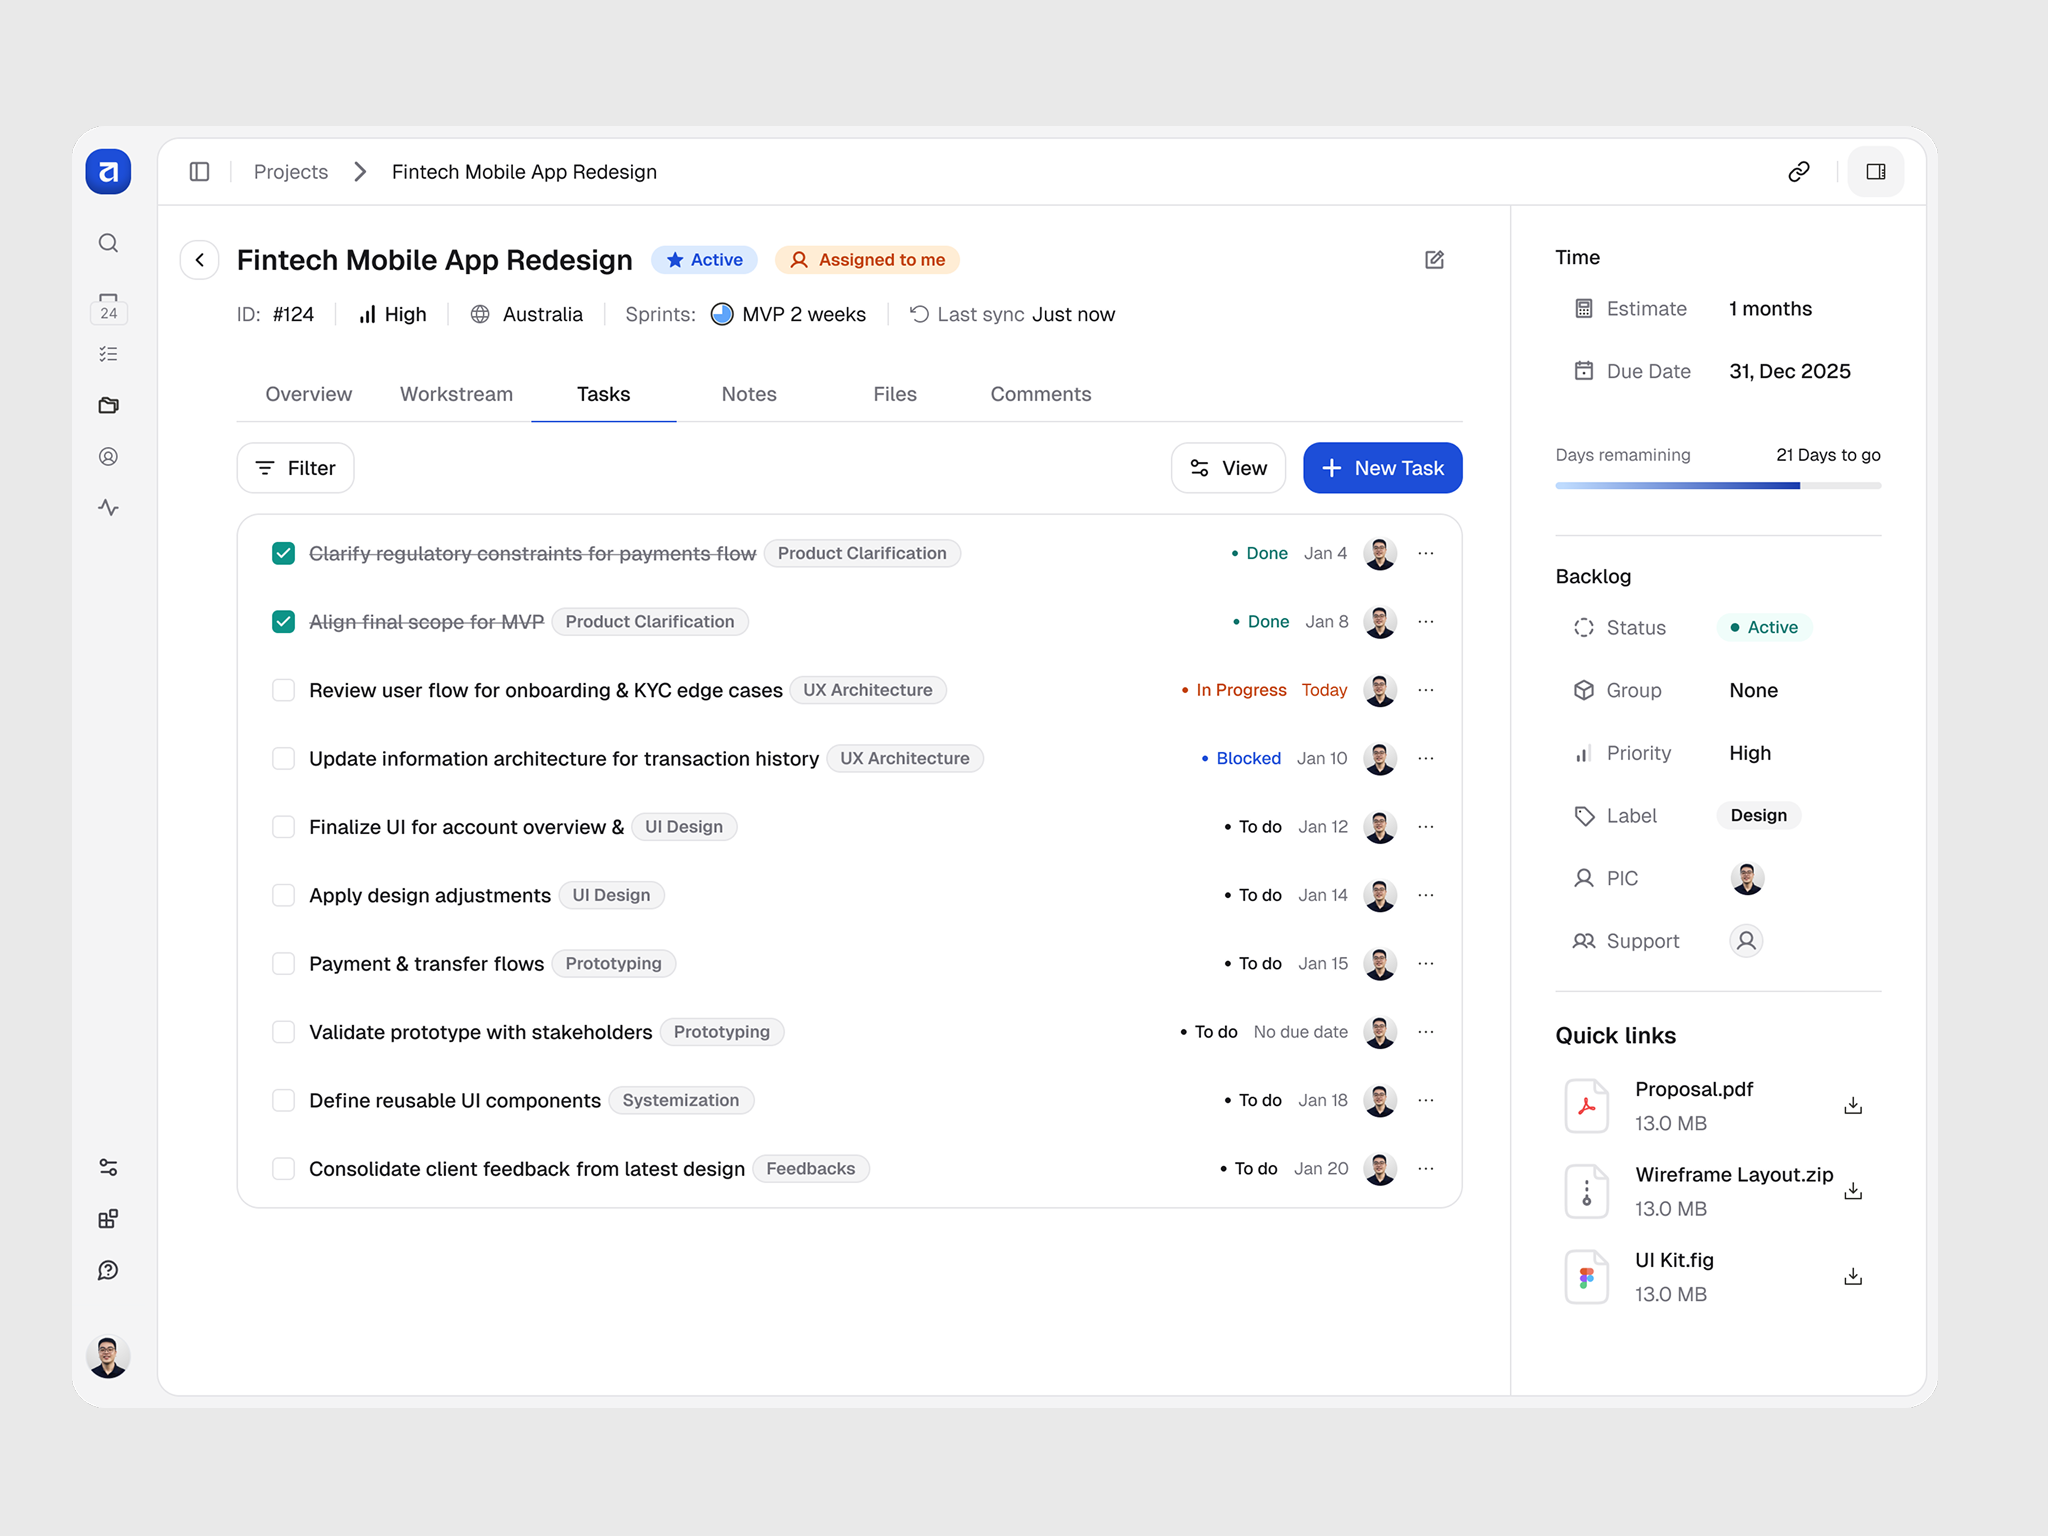Check Review user flow for onboarding task
This screenshot has width=2048, height=1536.
(x=283, y=690)
